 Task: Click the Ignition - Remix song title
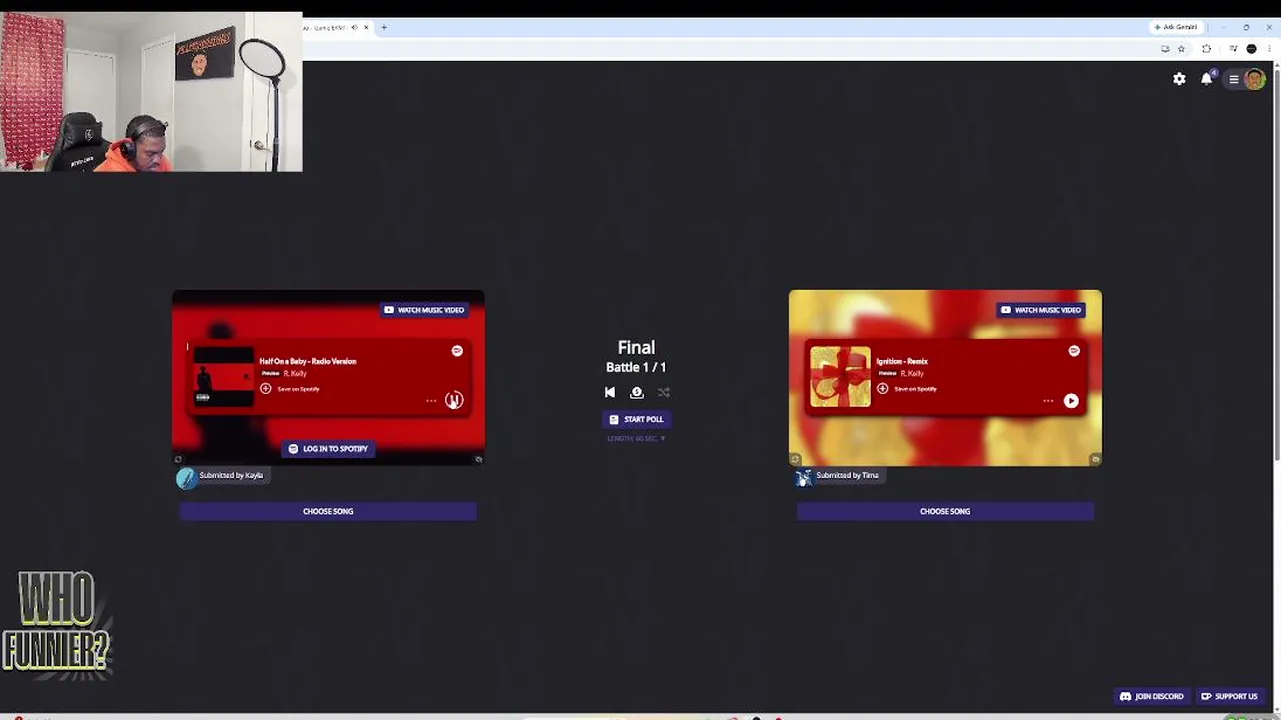tap(902, 361)
